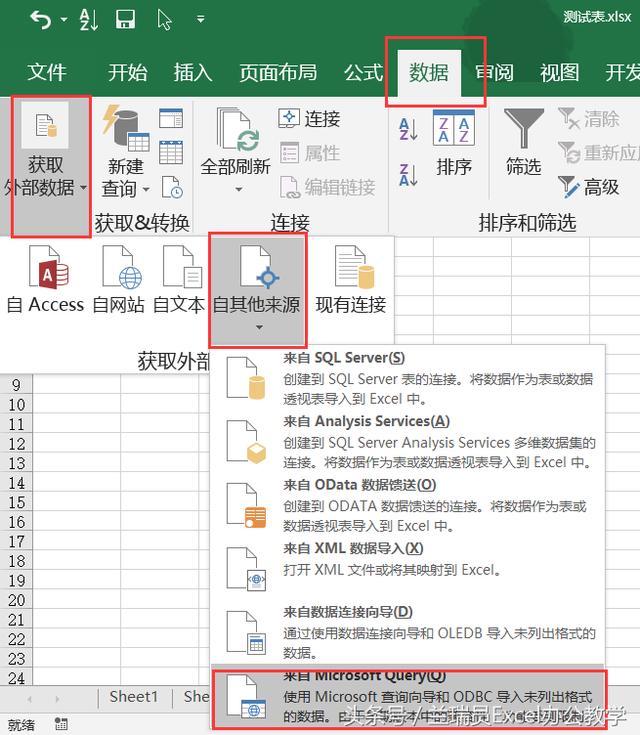Click the From Table grid icon
Screen dimensions: 640x735
(171, 152)
